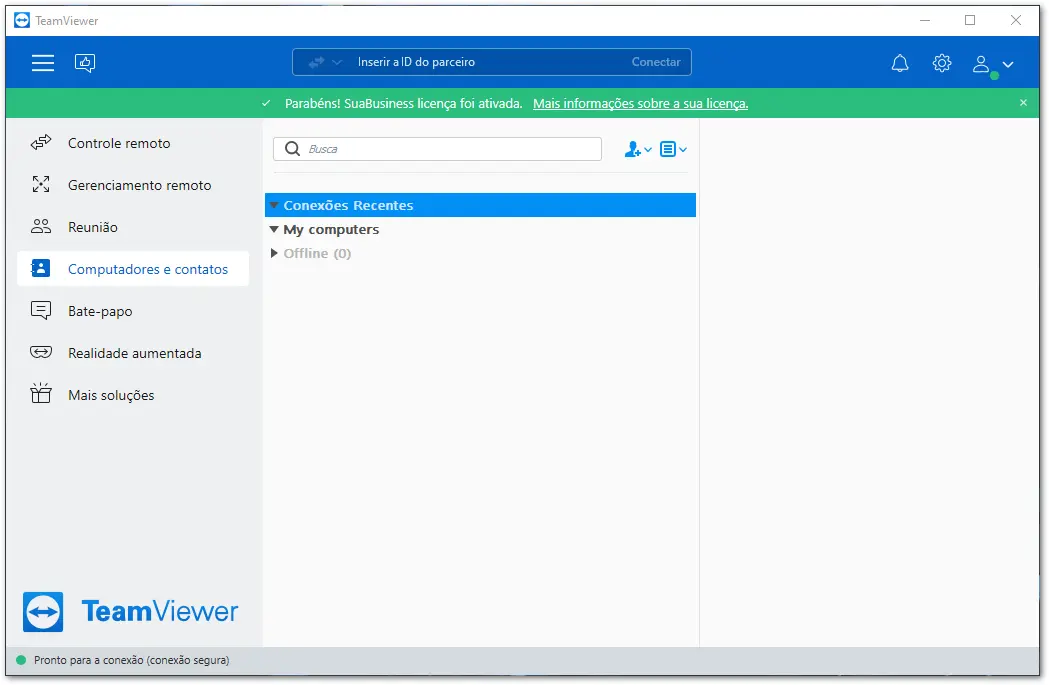Select Computadores e contatos

[x=134, y=269]
